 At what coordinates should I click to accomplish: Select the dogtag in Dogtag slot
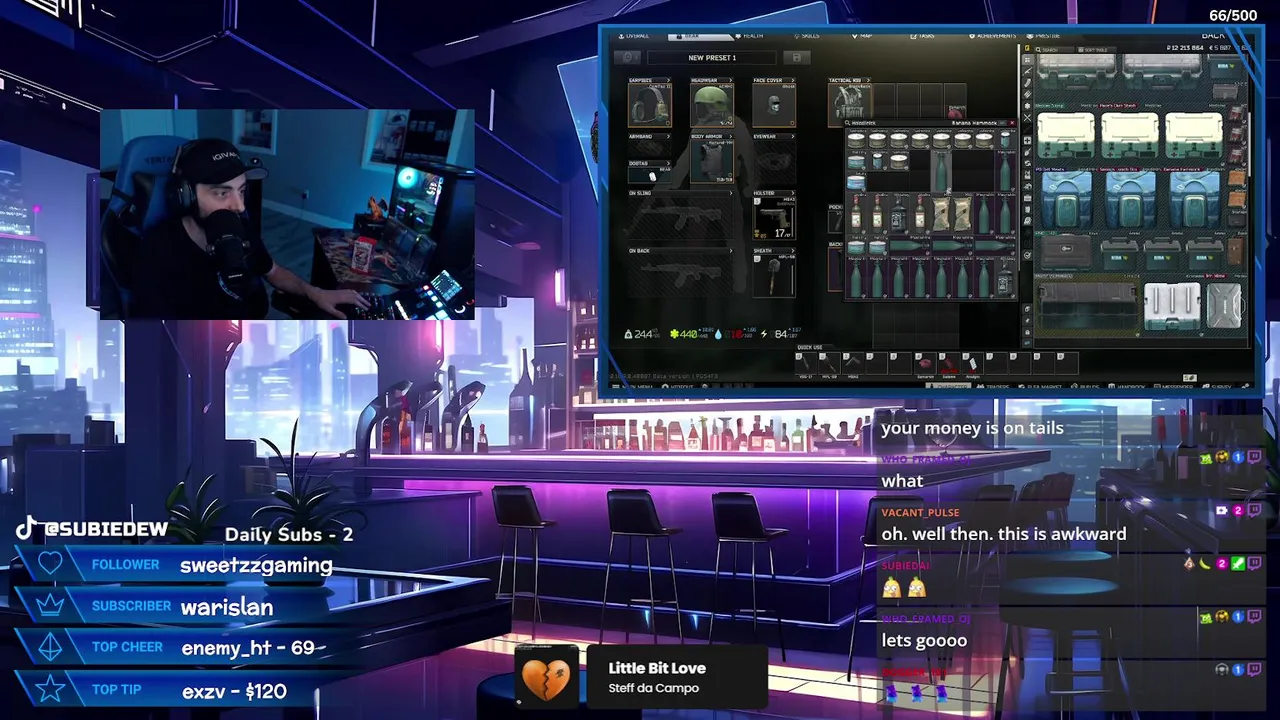click(x=650, y=175)
